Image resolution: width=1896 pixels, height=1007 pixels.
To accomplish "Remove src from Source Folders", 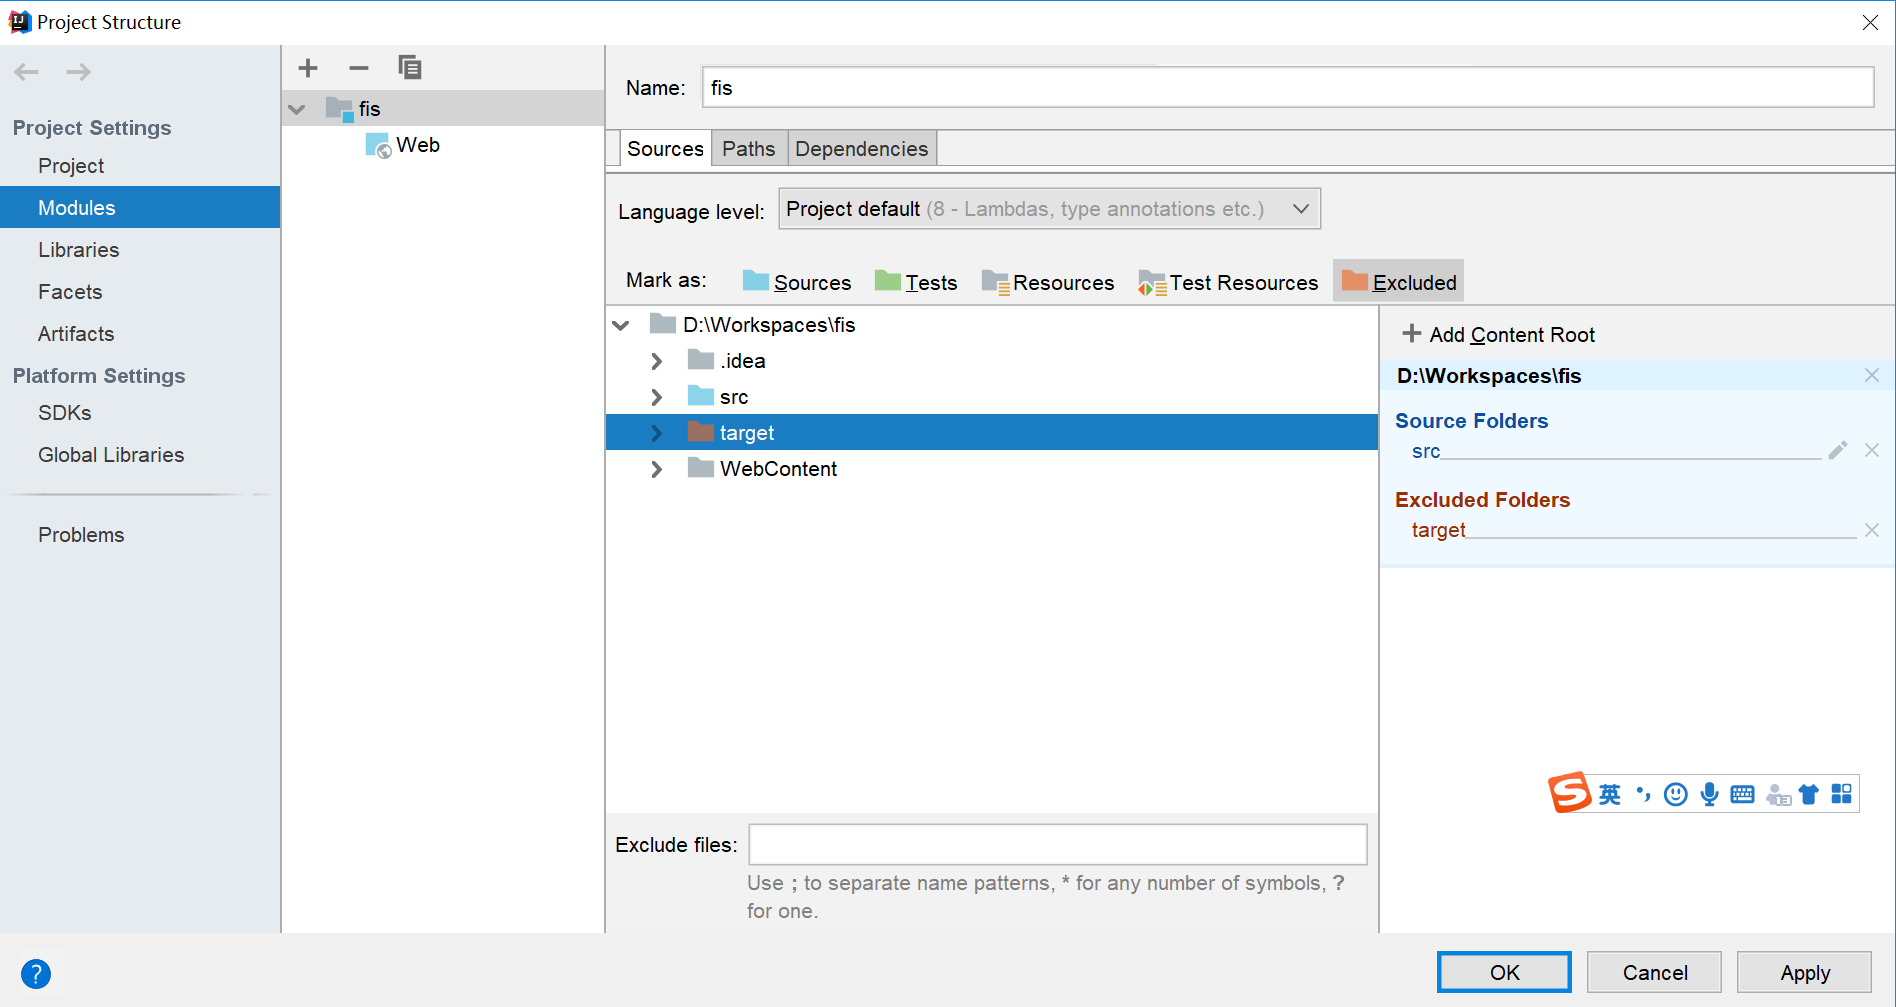I will [x=1872, y=450].
